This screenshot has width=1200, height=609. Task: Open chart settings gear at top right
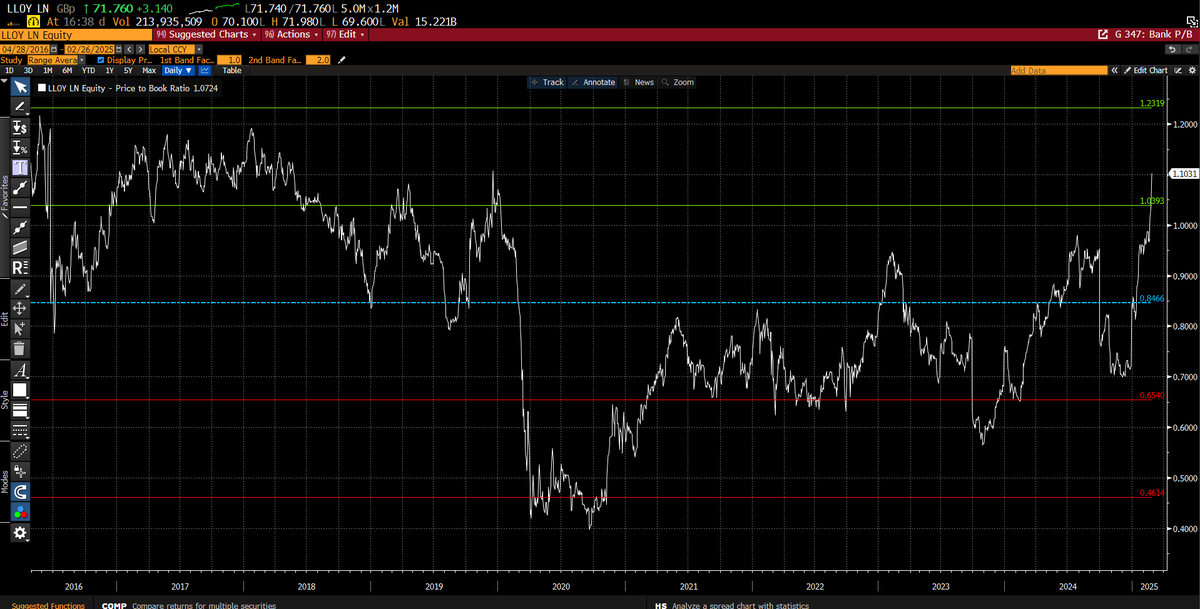(x=1192, y=70)
